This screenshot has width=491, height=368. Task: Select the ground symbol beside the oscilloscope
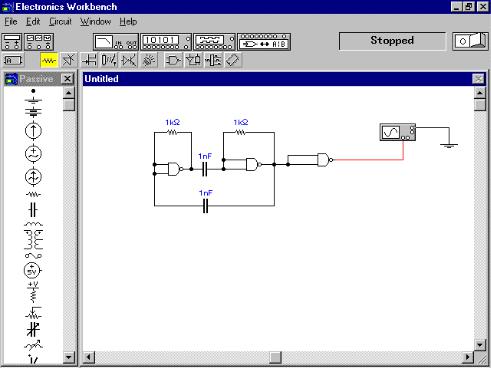449,145
